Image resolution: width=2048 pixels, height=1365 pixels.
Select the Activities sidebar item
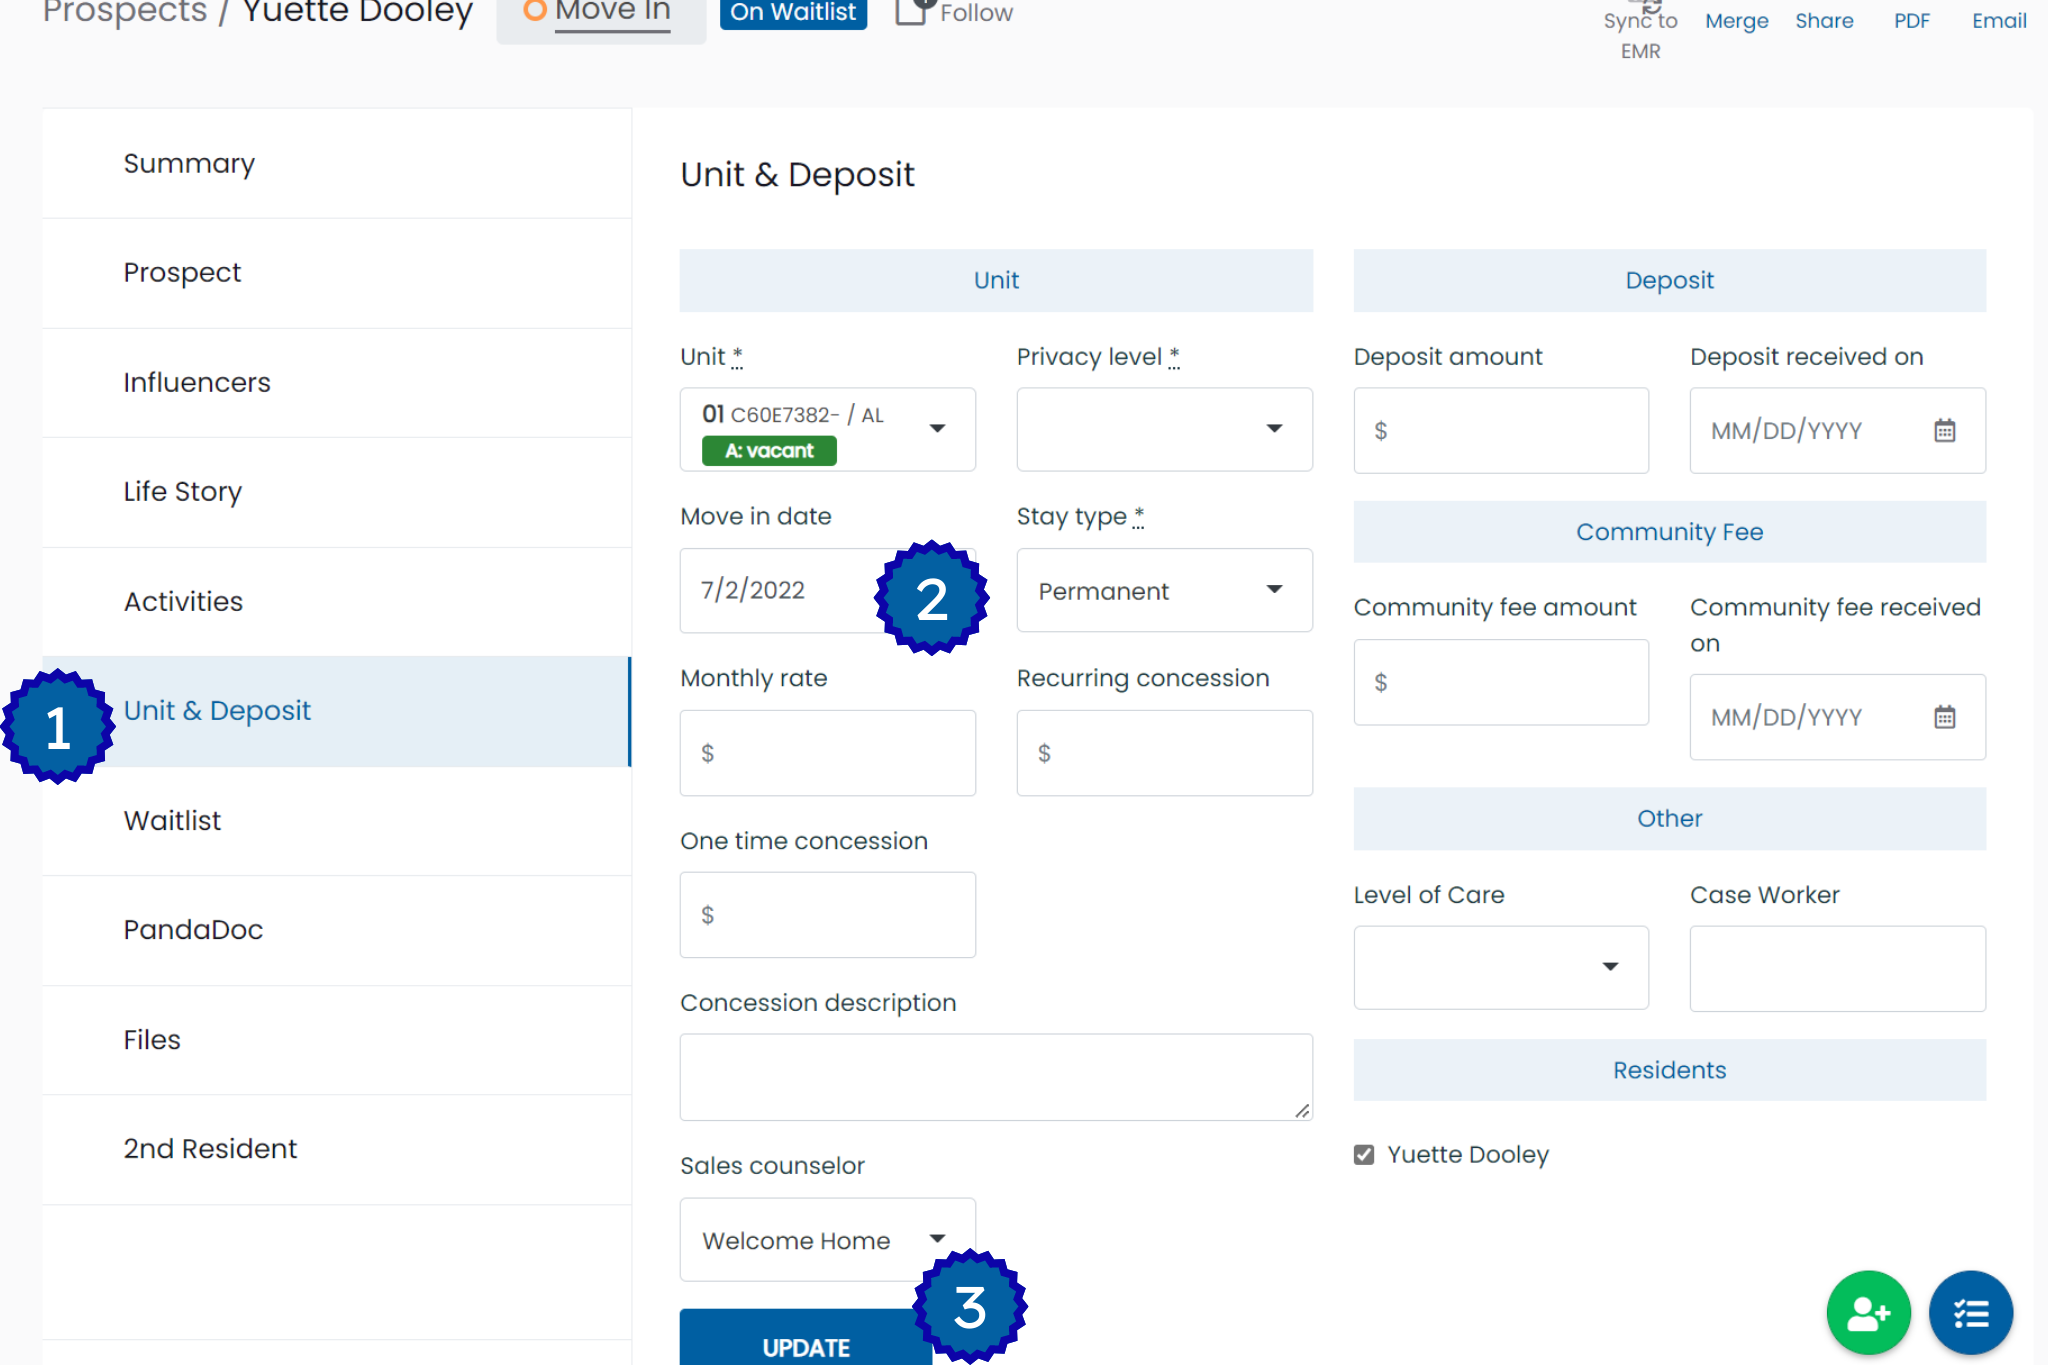pyautogui.click(x=336, y=602)
